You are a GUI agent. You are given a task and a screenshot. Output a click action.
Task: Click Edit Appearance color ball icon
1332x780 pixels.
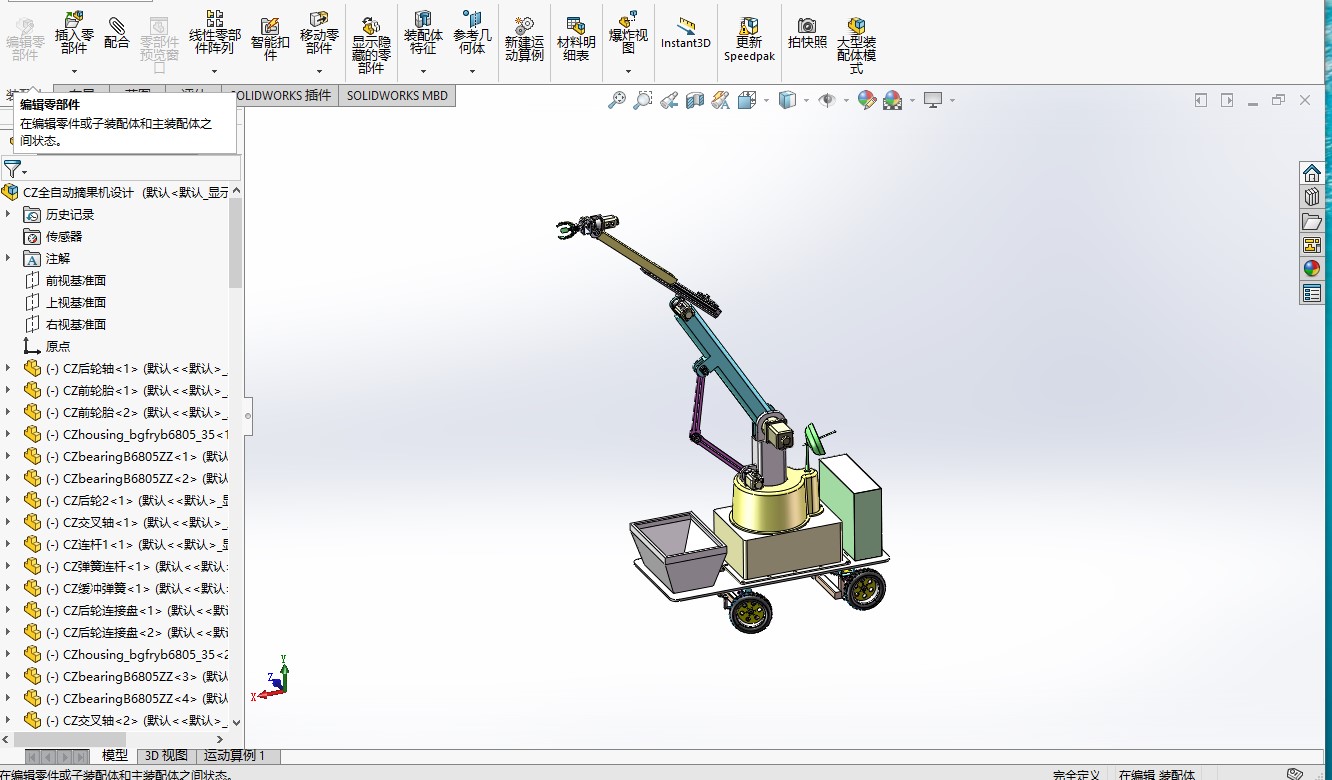point(867,100)
